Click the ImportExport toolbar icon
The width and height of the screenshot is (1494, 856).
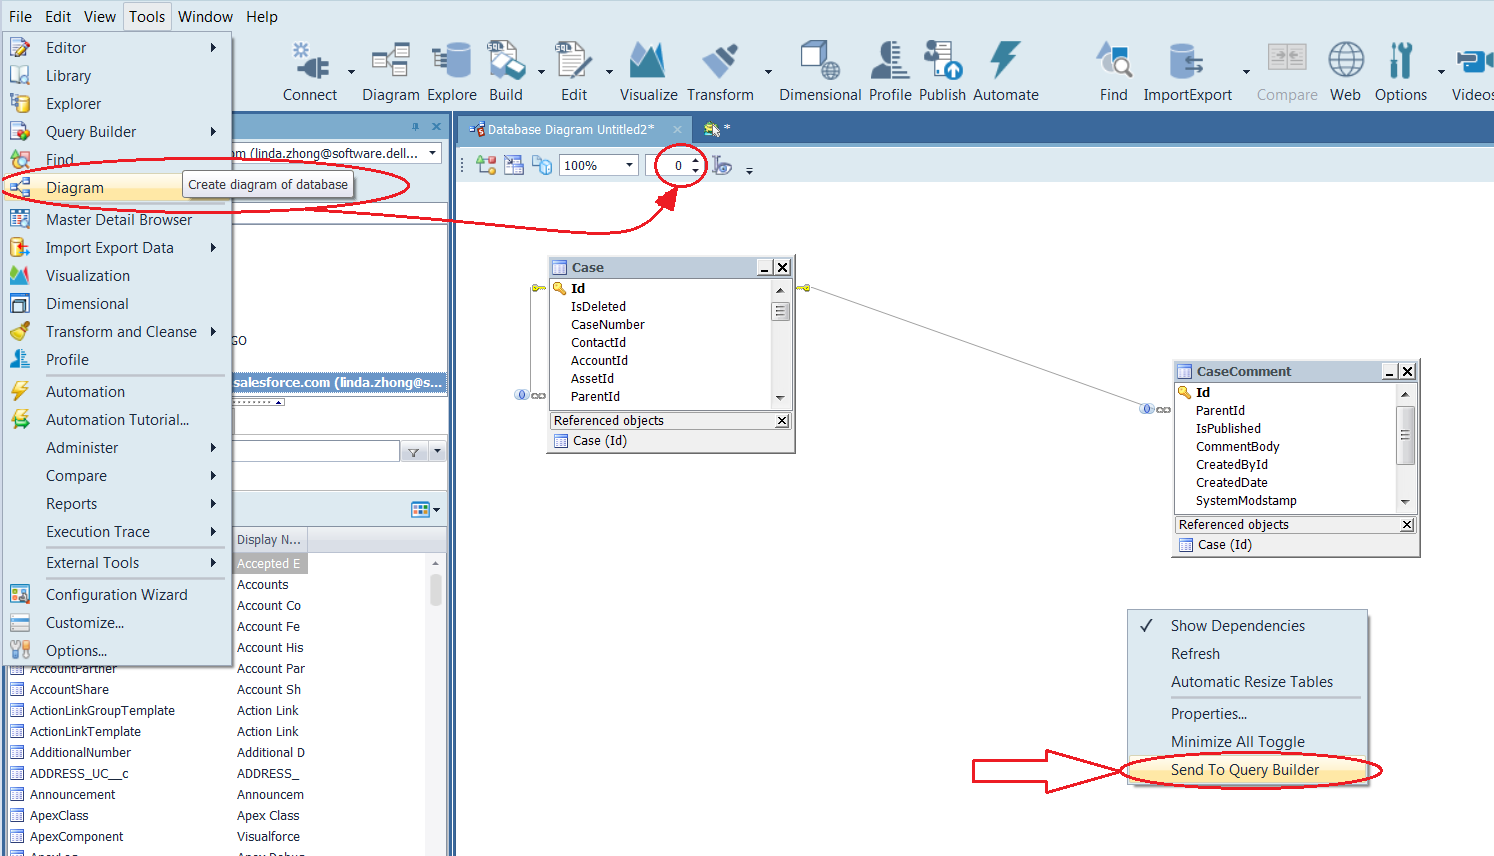pyautogui.click(x=1187, y=64)
